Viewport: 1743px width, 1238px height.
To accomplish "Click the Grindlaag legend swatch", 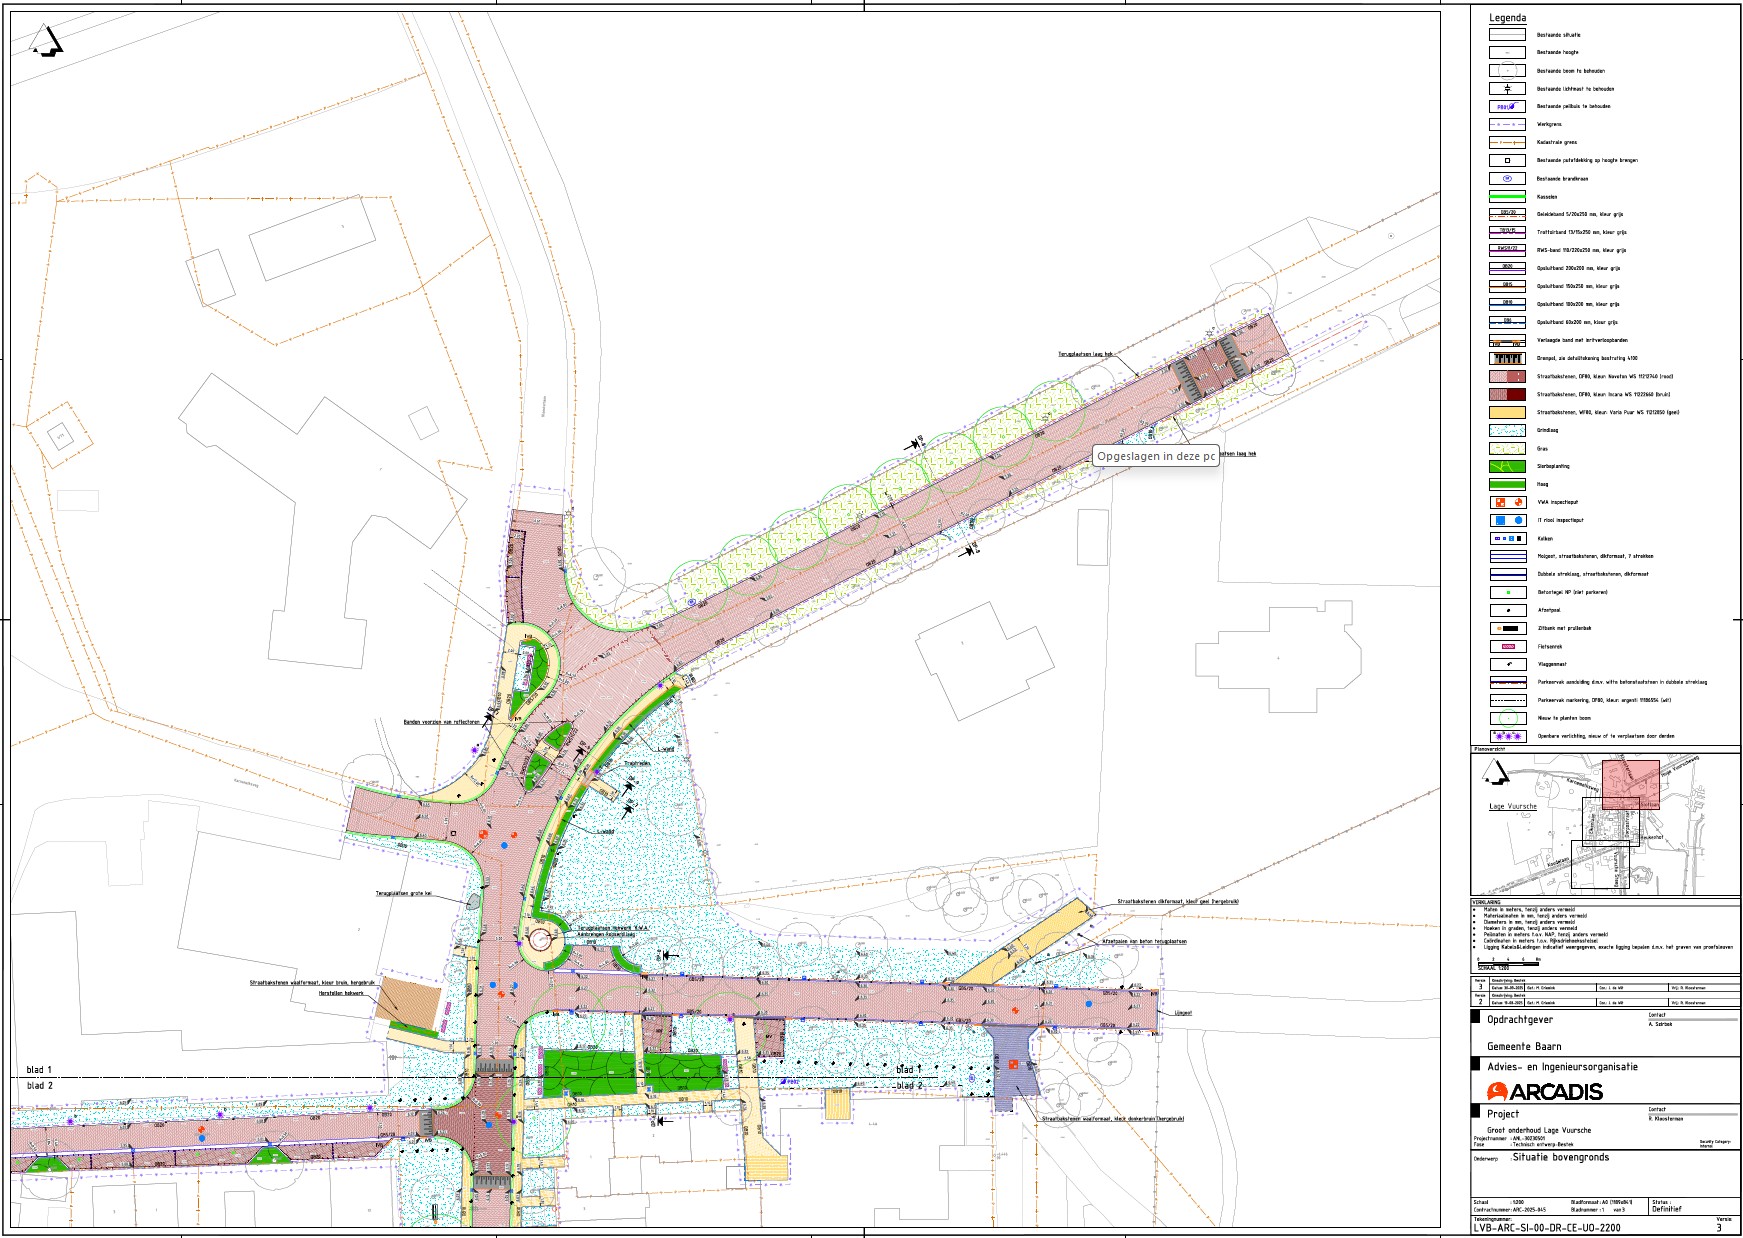I will click(x=1507, y=430).
